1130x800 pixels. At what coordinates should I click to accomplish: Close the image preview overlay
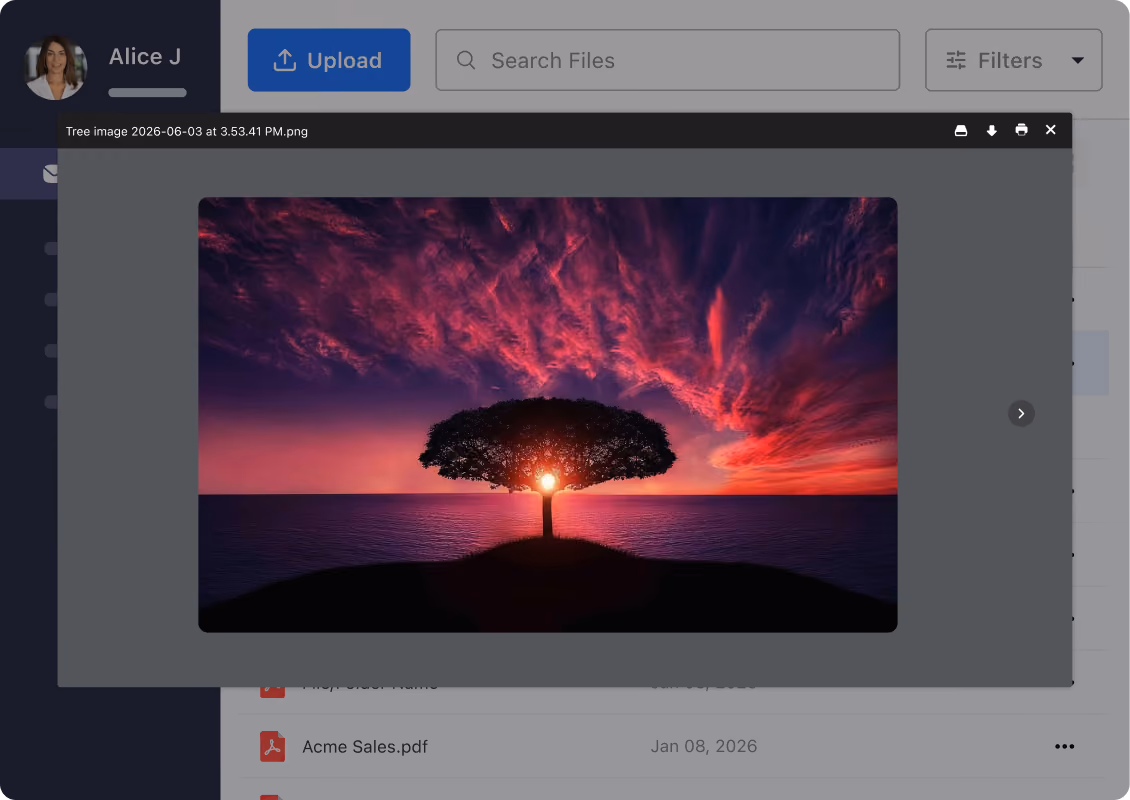point(1051,130)
